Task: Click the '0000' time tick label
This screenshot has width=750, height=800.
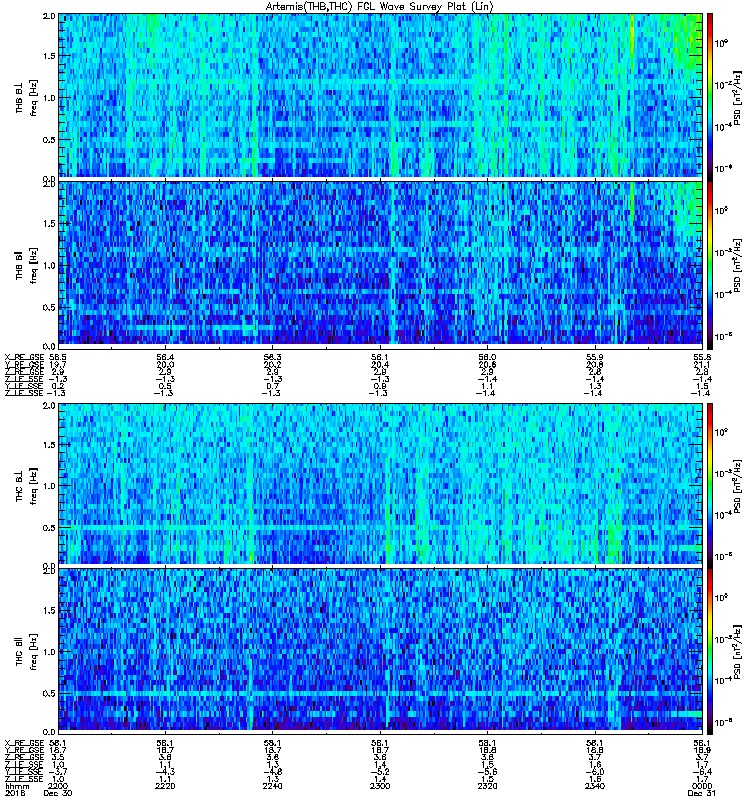Action: [x=702, y=786]
